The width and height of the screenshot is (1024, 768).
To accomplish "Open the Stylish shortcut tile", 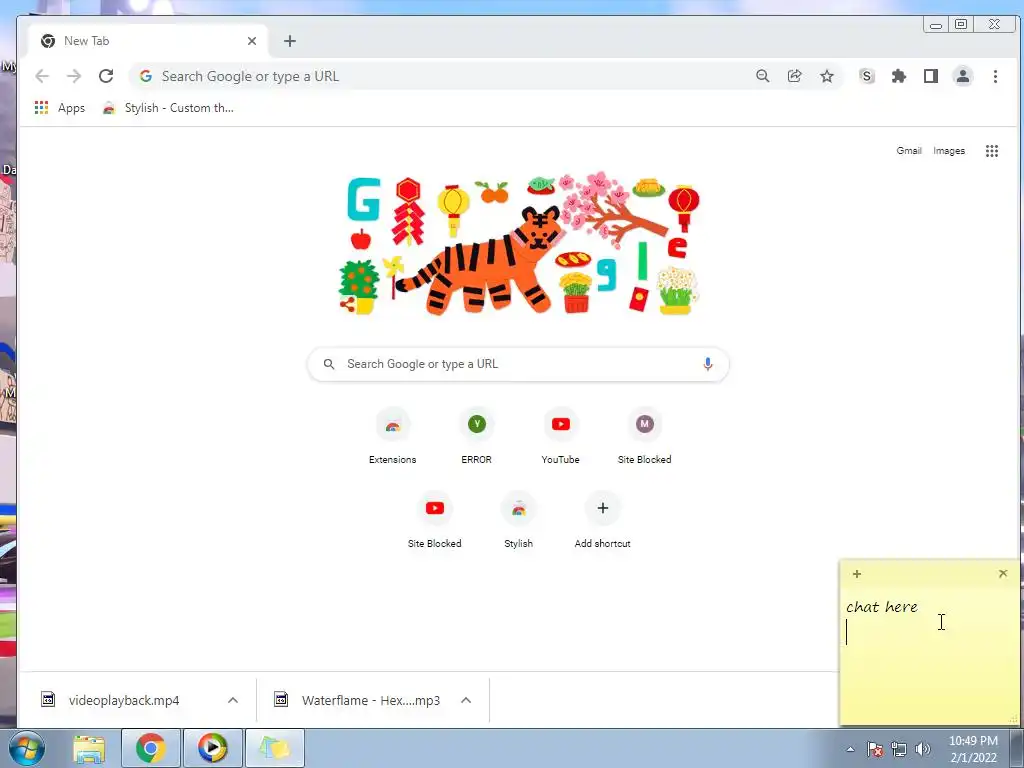I will [x=519, y=519].
